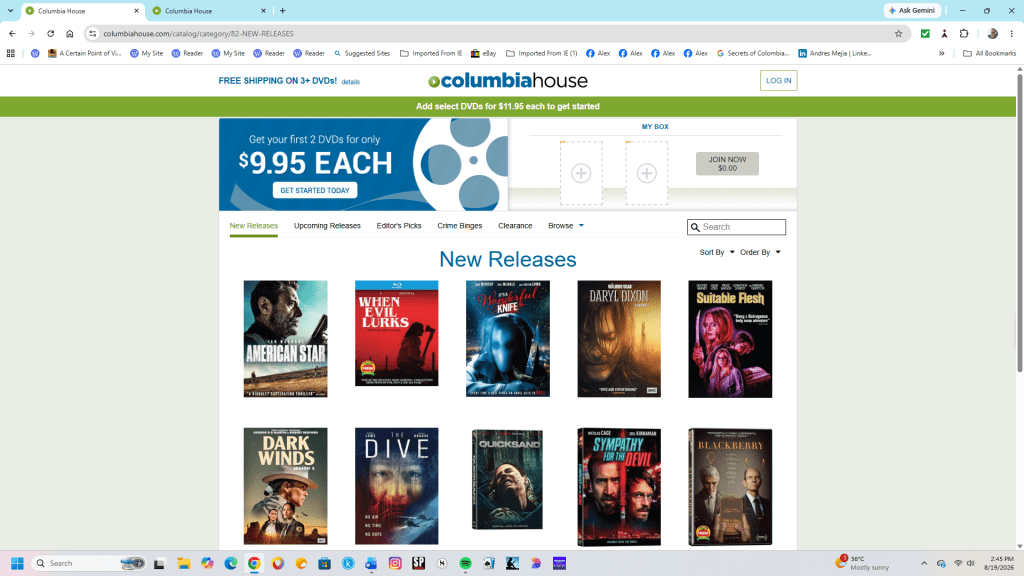
Task: Open a new browser tab
Action: (x=282, y=10)
